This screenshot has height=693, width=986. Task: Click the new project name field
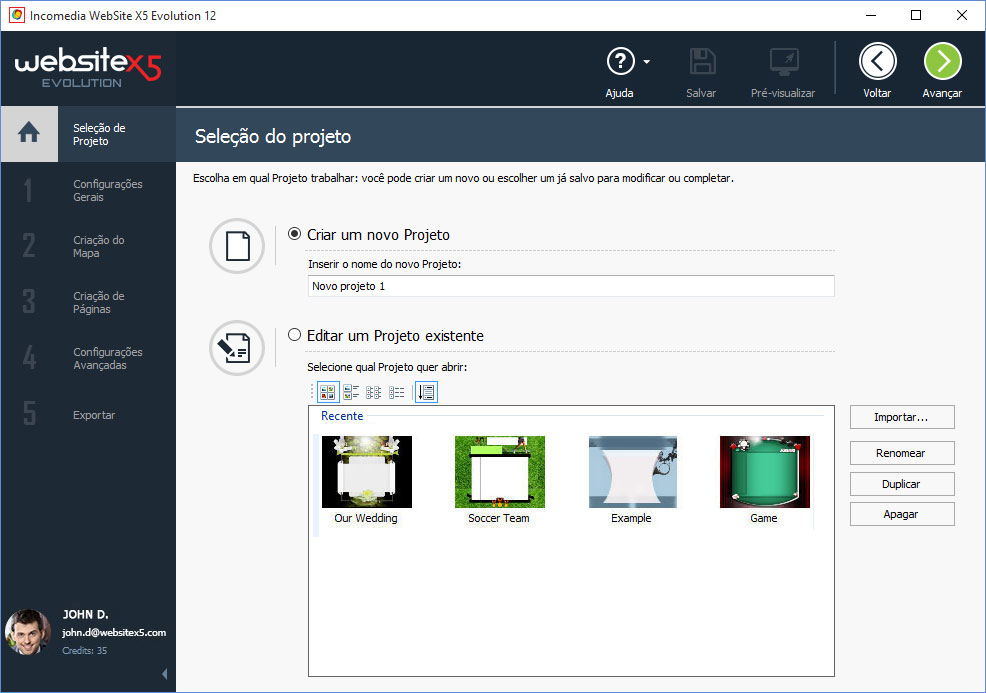click(571, 286)
